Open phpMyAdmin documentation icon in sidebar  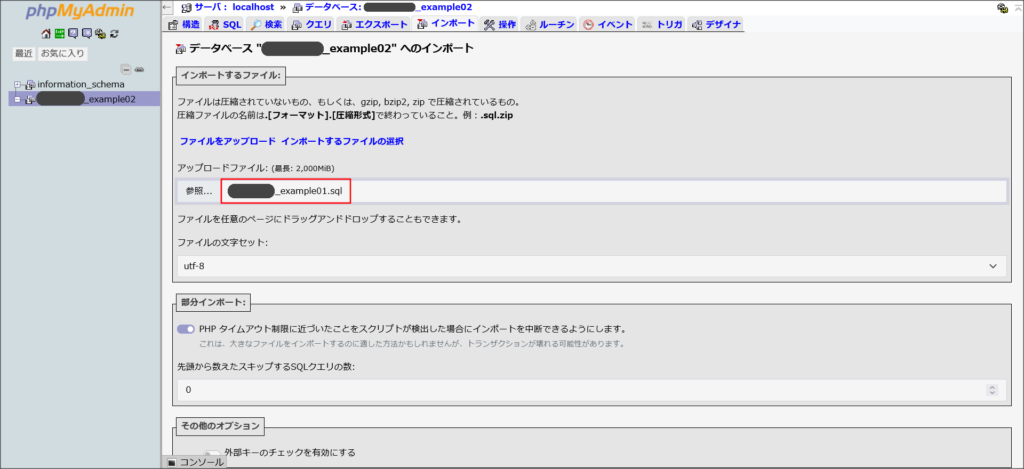(x=72, y=34)
